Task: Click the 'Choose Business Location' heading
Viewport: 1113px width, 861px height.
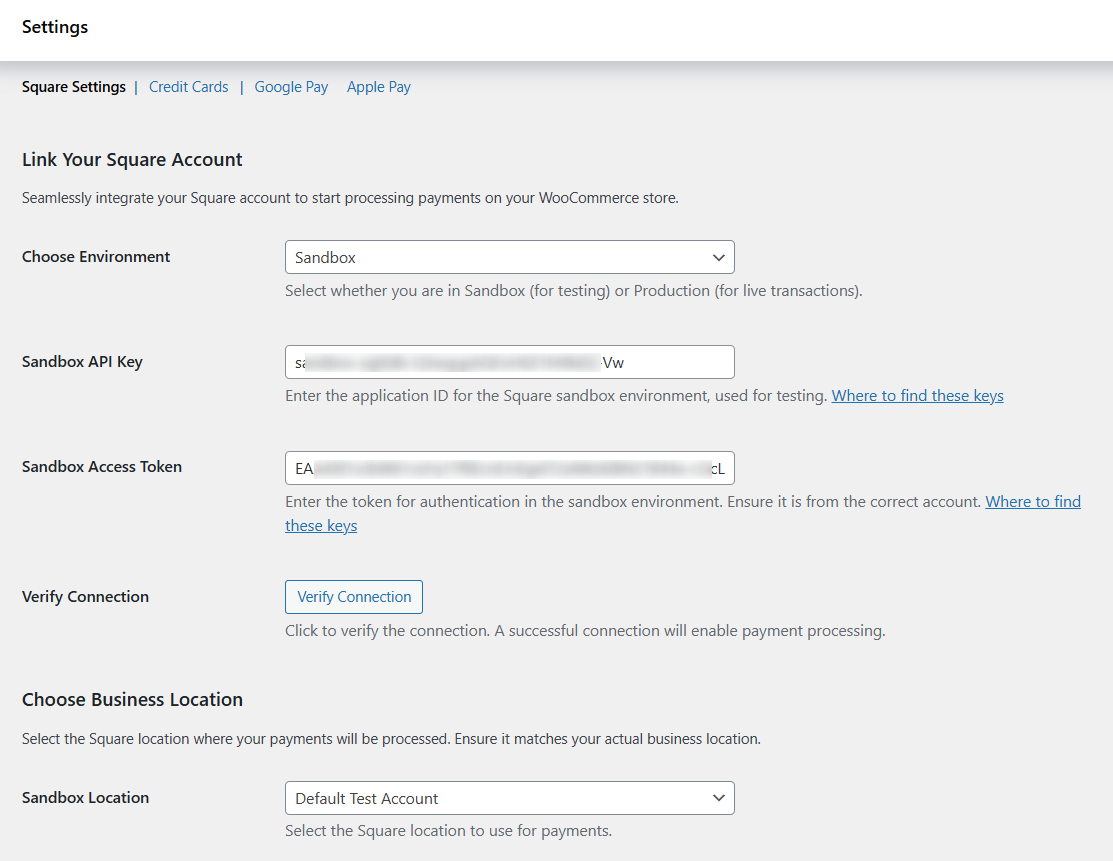Action: 132,700
